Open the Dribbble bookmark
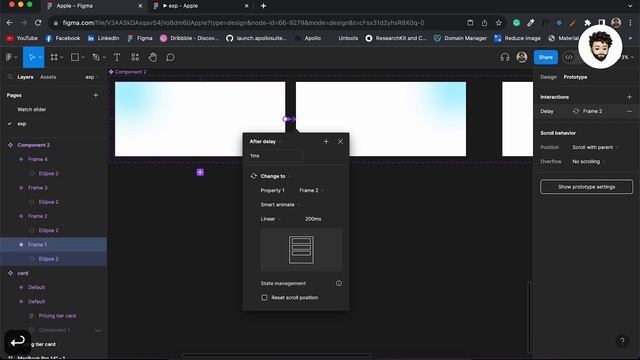 coord(189,38)
